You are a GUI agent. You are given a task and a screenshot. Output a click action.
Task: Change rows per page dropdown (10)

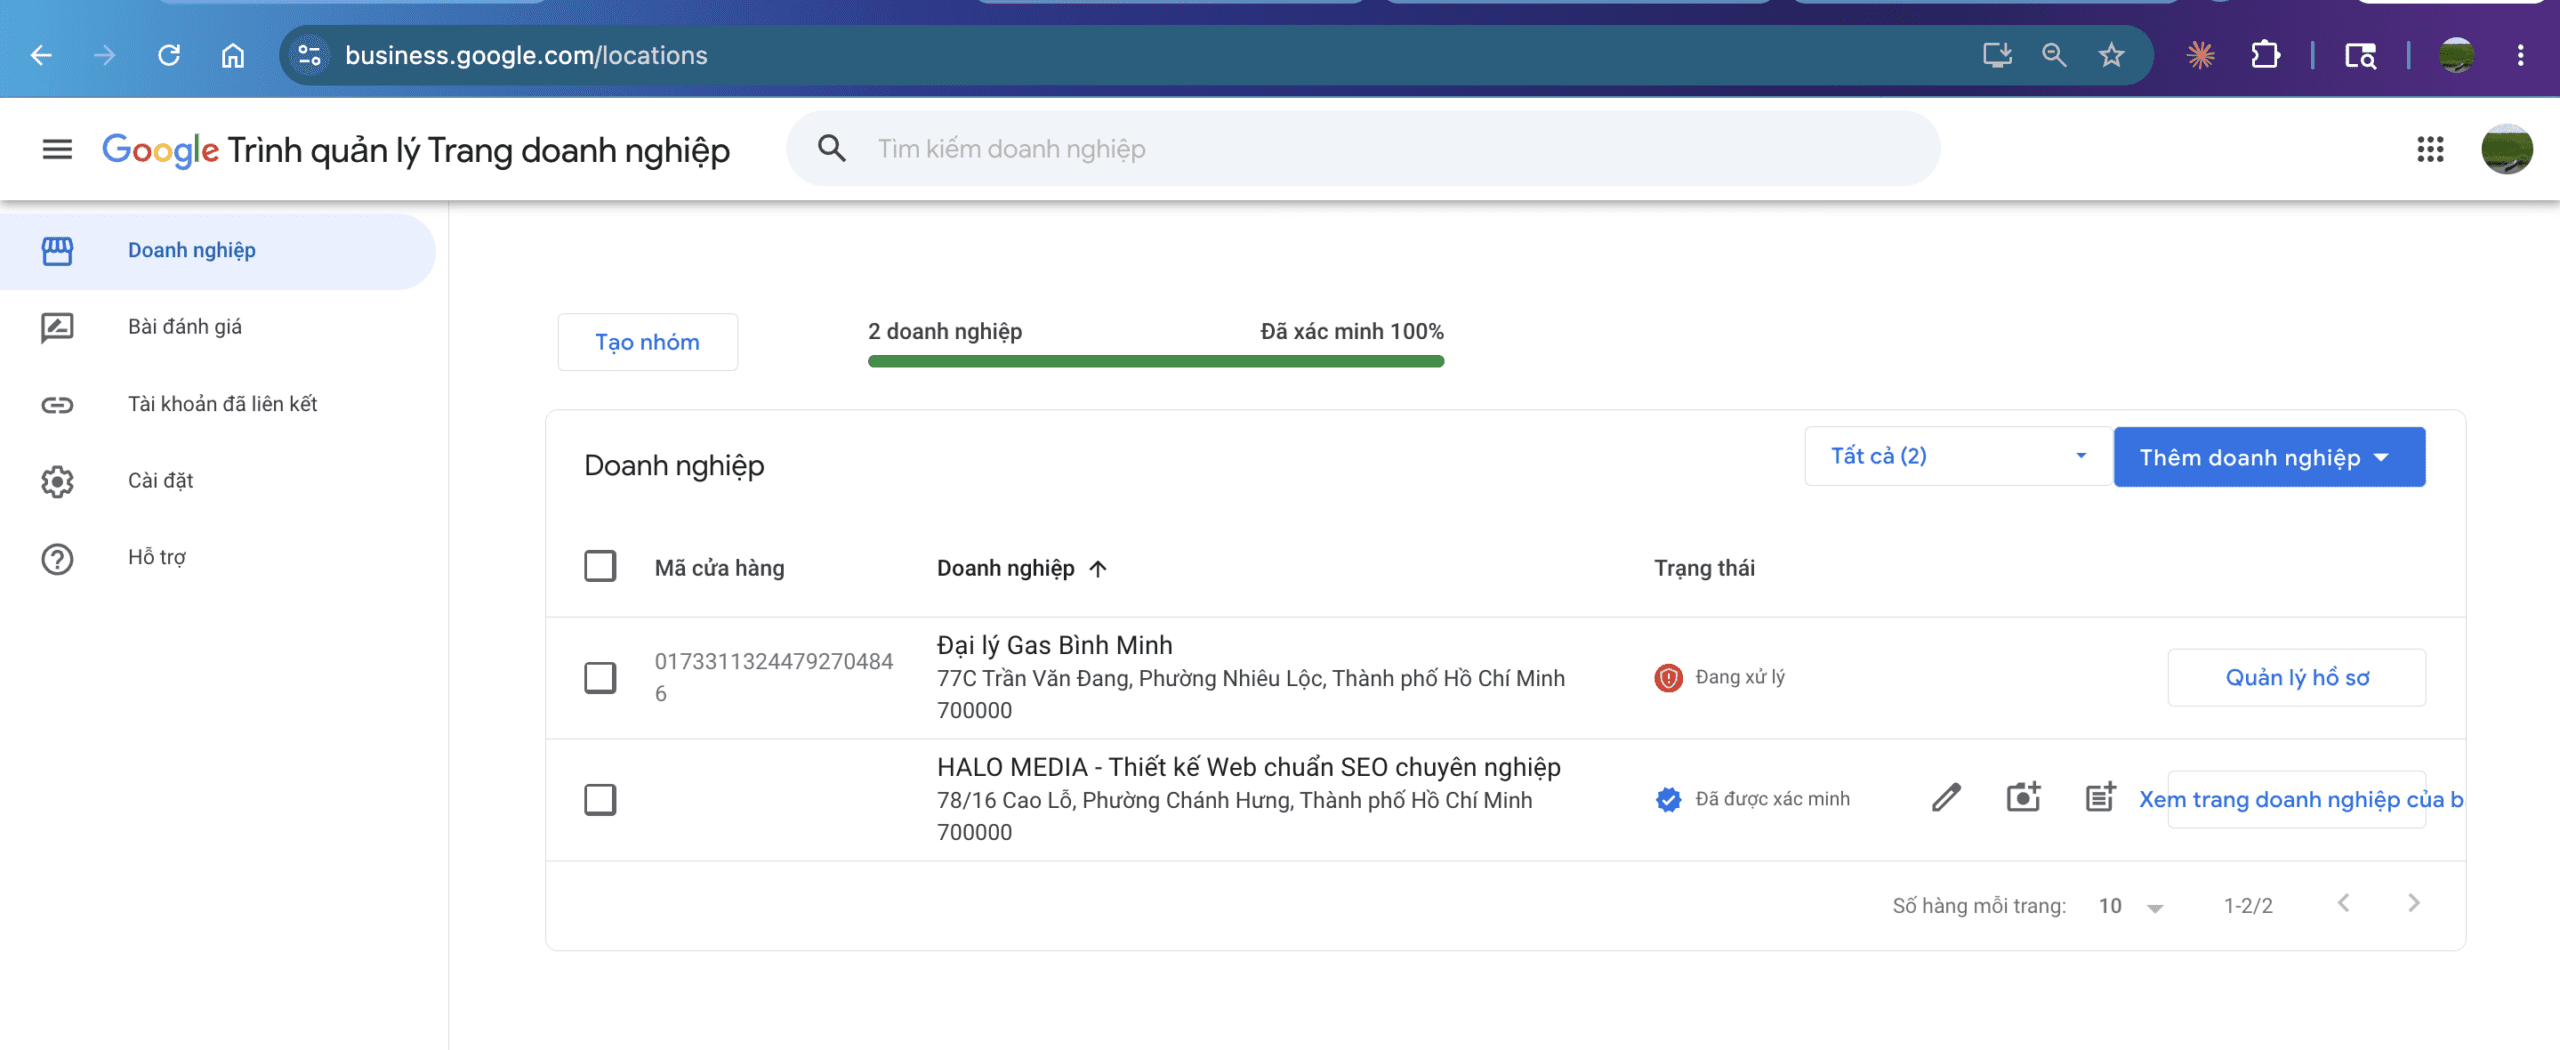point(2131,906)
